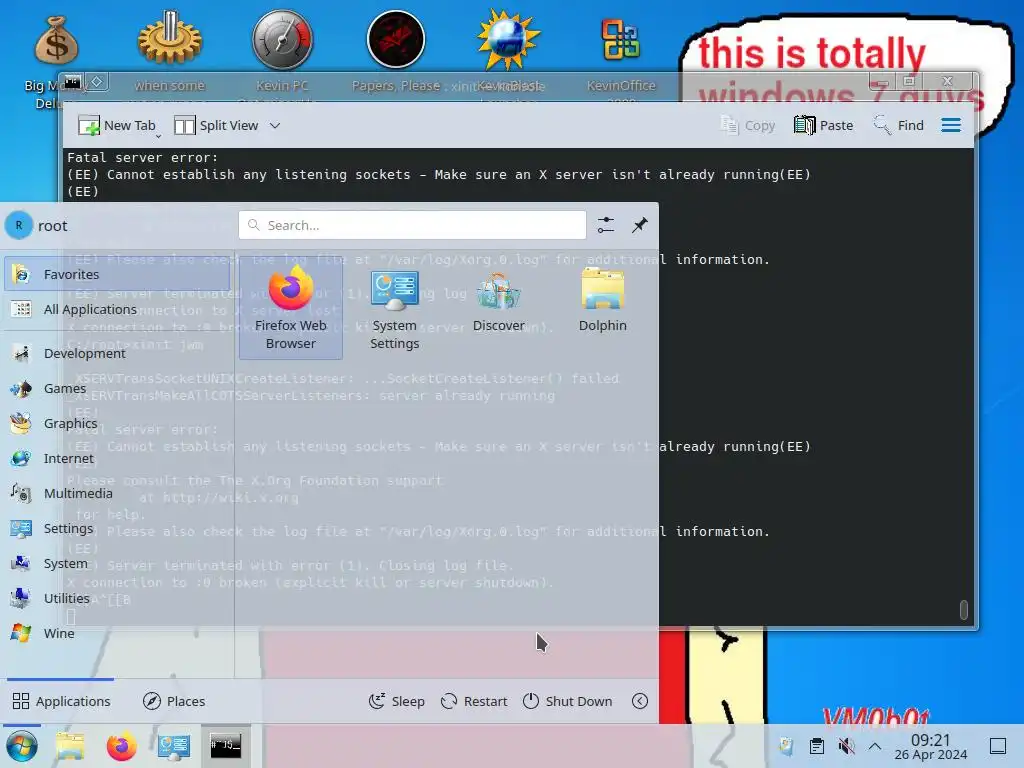The image size is (1024, 768).
Task: Click the Show Desktop tray button
Action: pos(998,746)
